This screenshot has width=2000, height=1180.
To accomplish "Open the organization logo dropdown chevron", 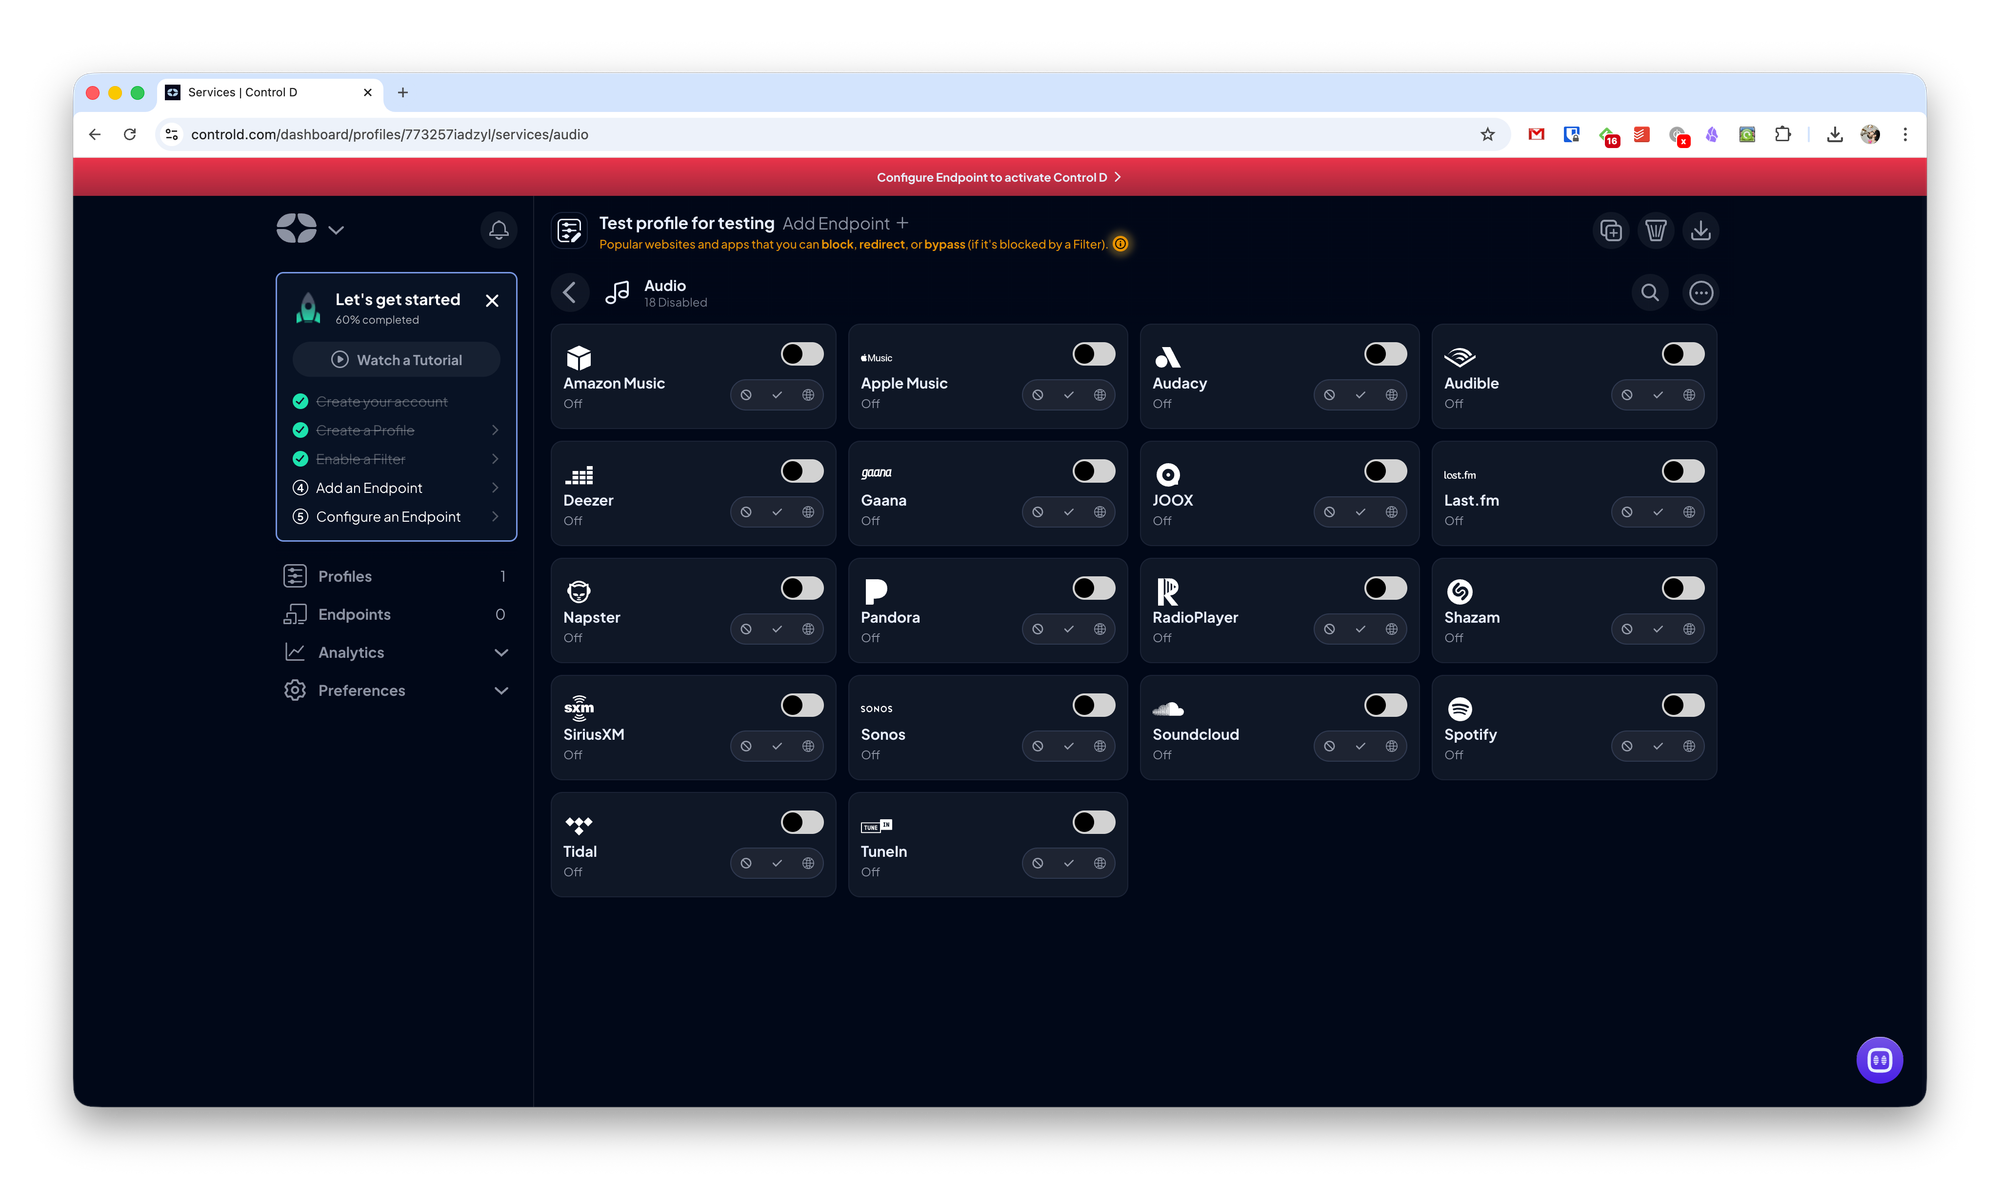I will click(x=336, y=230).
